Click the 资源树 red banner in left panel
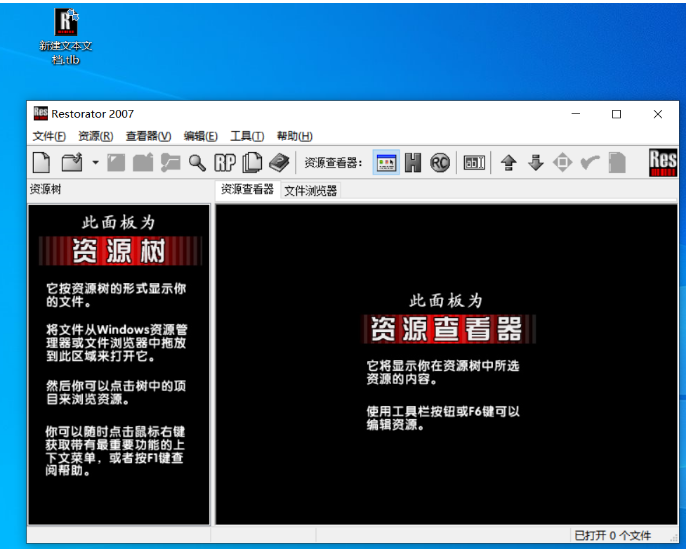The height and width of the screenshot is (549, 686). tap(119, 251)
